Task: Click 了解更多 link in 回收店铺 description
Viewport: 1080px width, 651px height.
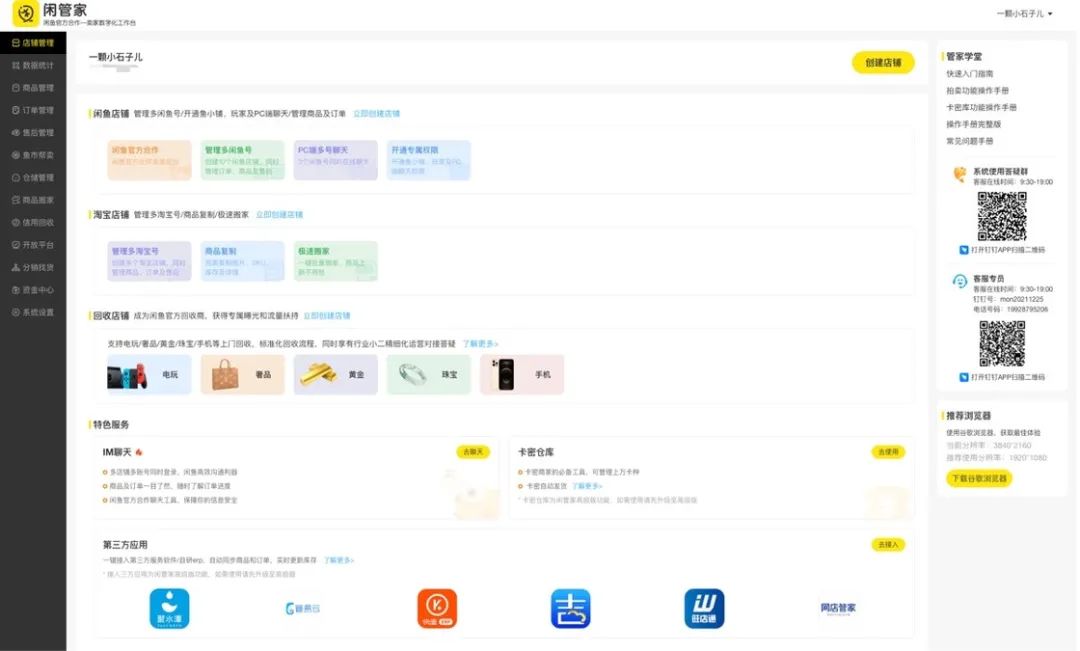Action: click(480, 343)
